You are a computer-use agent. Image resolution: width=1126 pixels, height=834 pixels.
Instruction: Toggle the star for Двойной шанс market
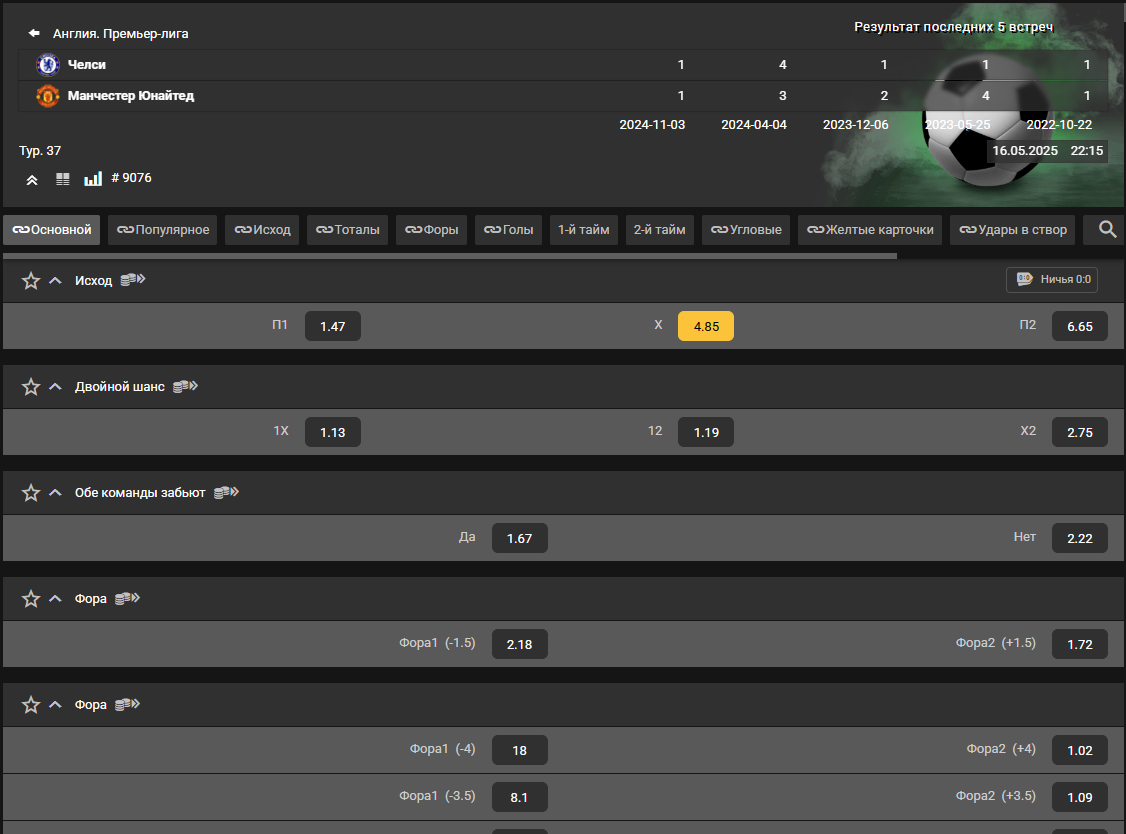(x=31, y=387)
